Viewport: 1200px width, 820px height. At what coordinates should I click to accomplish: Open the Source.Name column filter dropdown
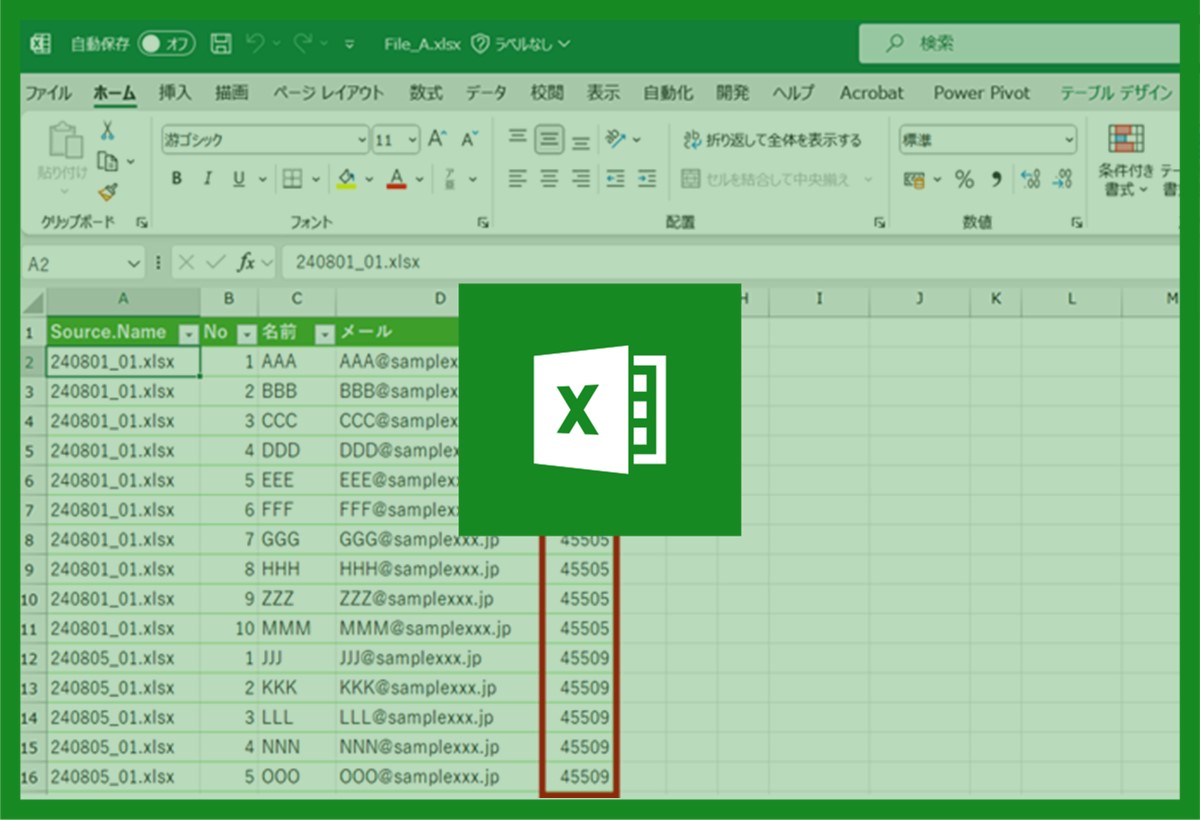click(x=187, y=333)
